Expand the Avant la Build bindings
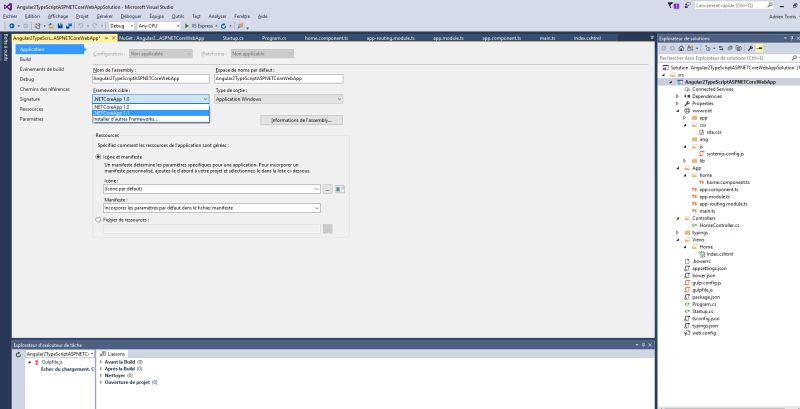800x409 pixels. pyautogui.click(x=101, y=362)
